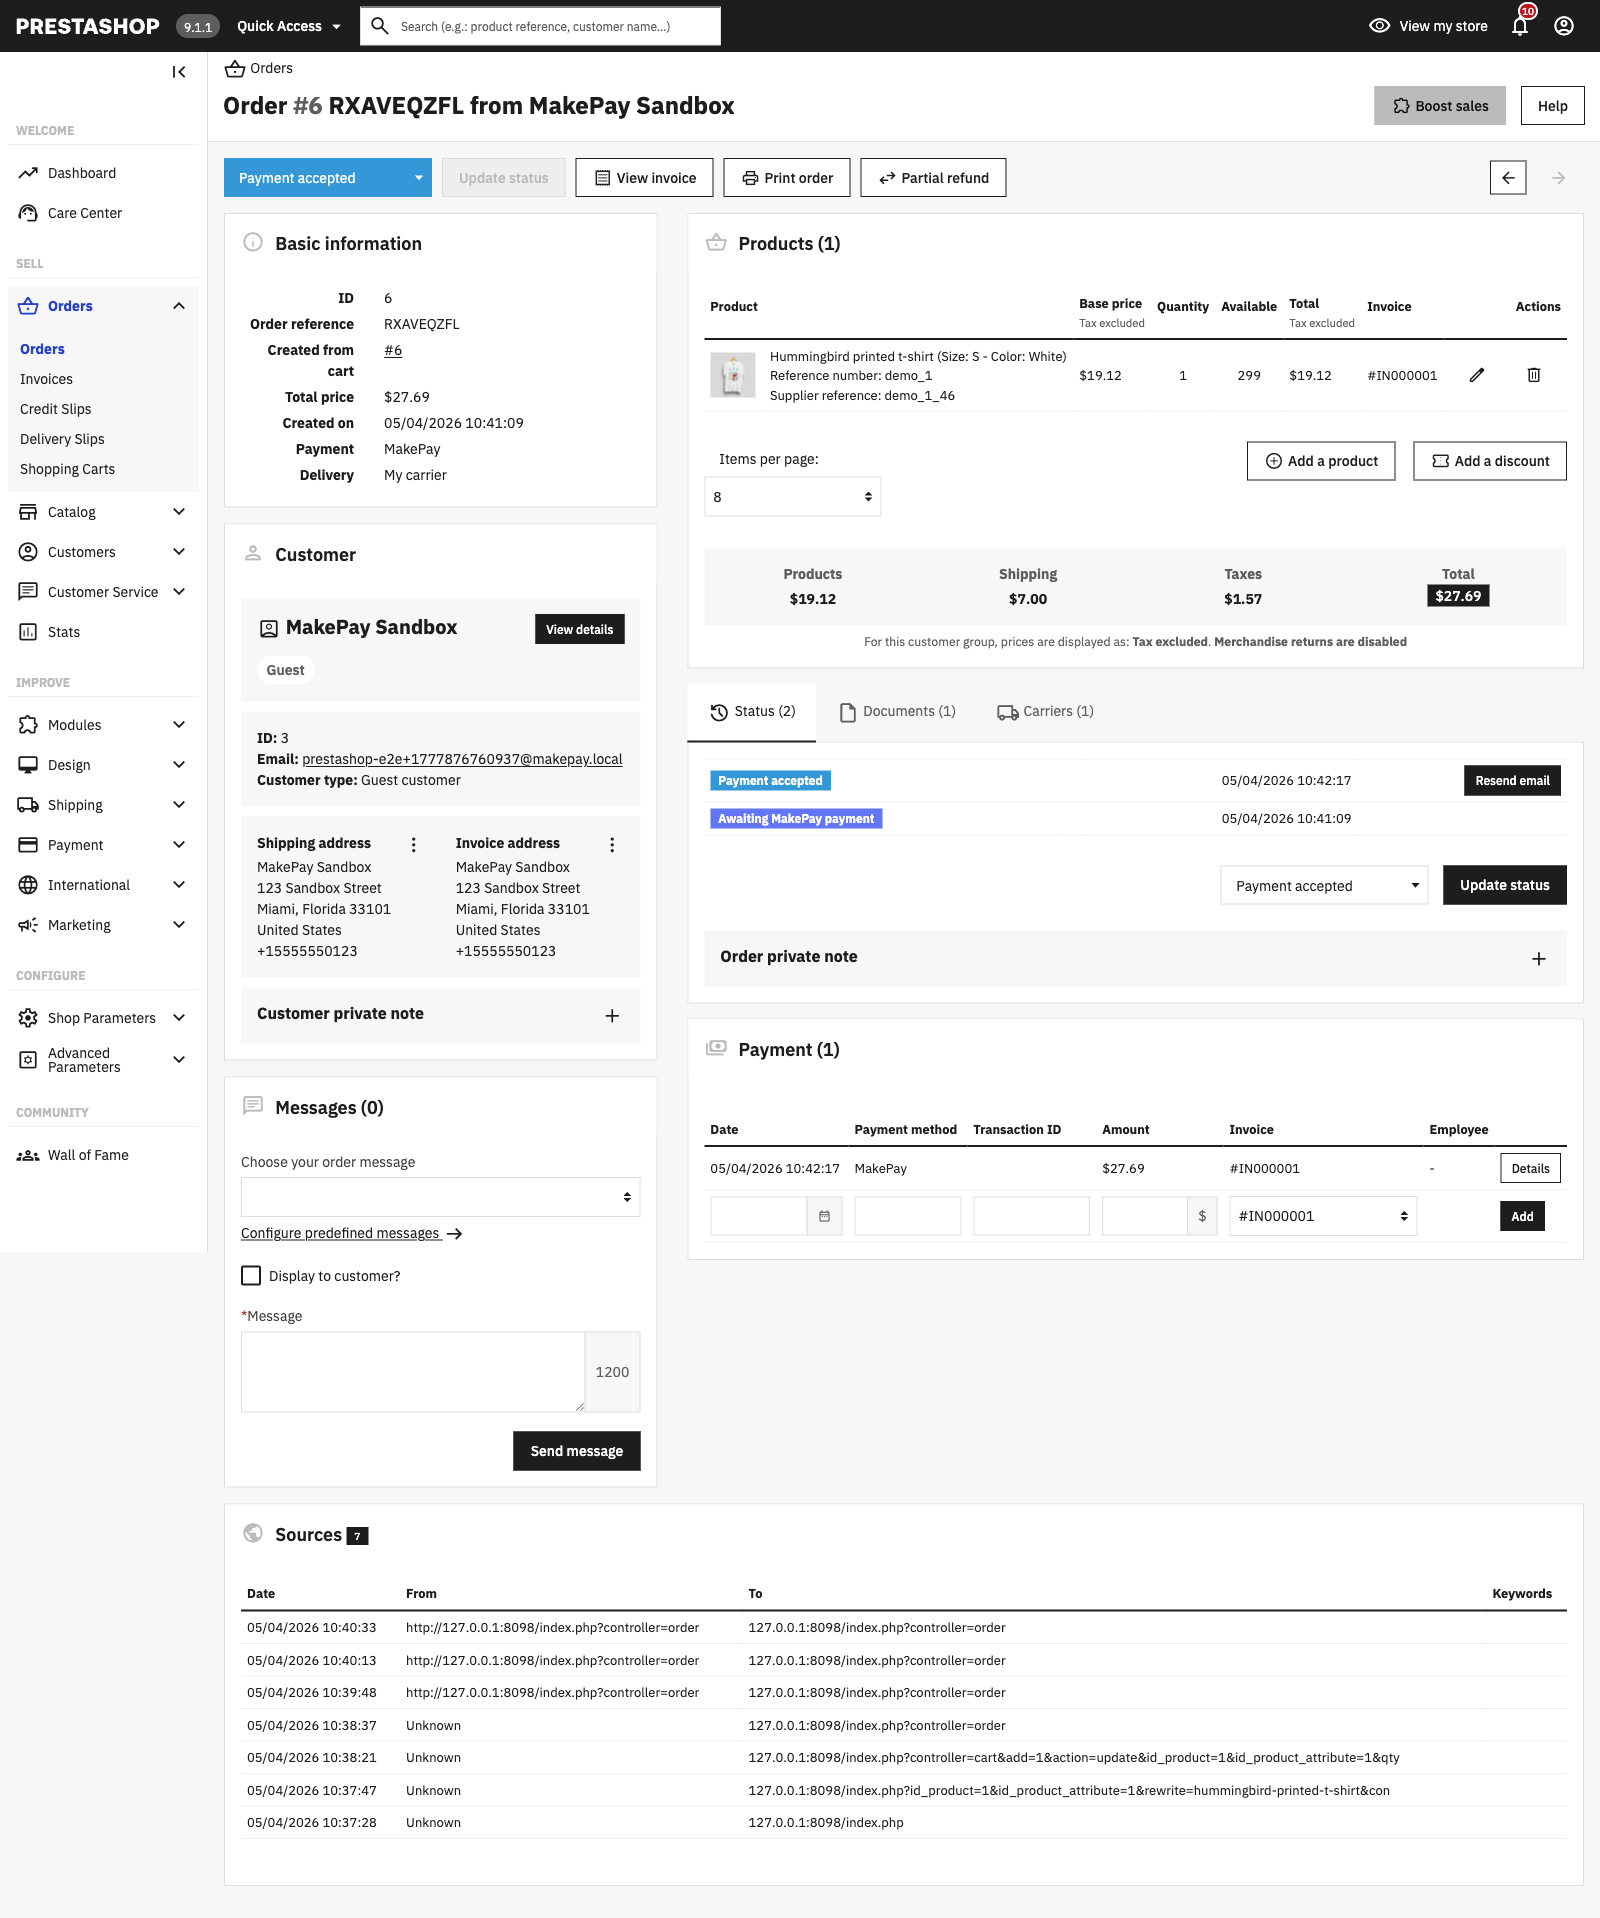The image size is (1600, 1918).
Task: Click the PrestaShop logo
Action: point(88,26)
